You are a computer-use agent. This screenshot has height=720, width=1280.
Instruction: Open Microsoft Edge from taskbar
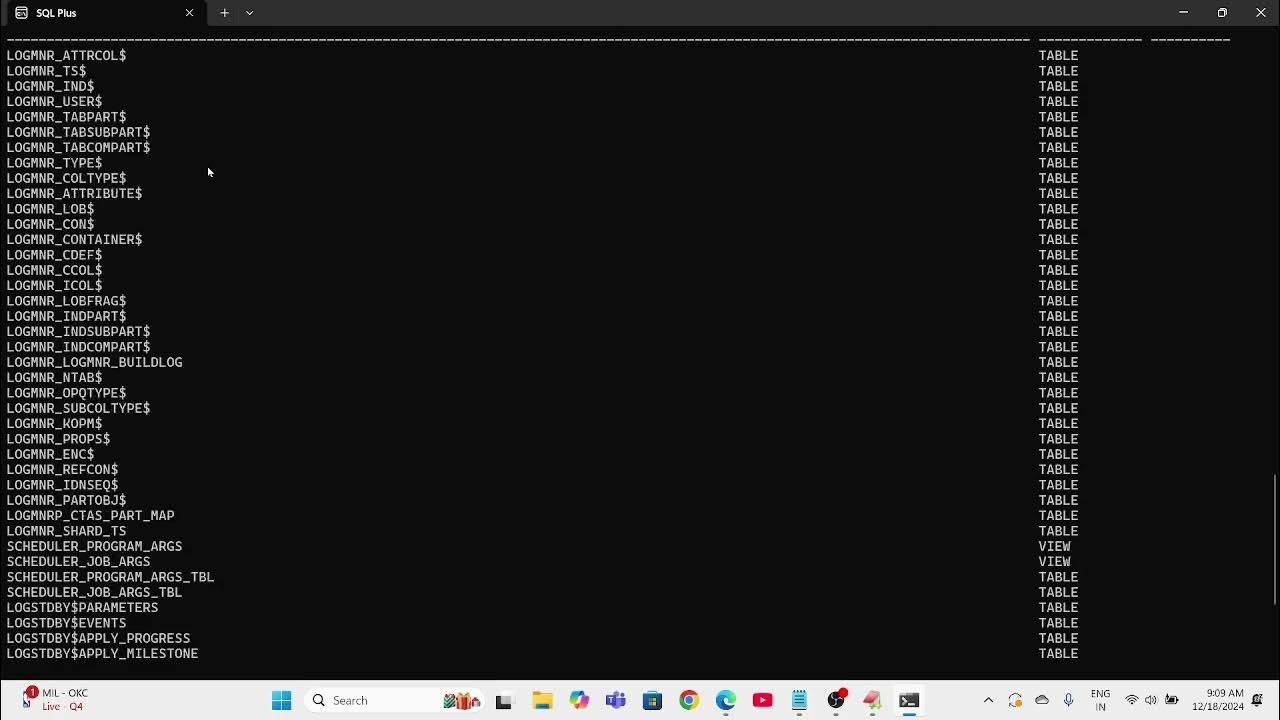coord(726,700)
